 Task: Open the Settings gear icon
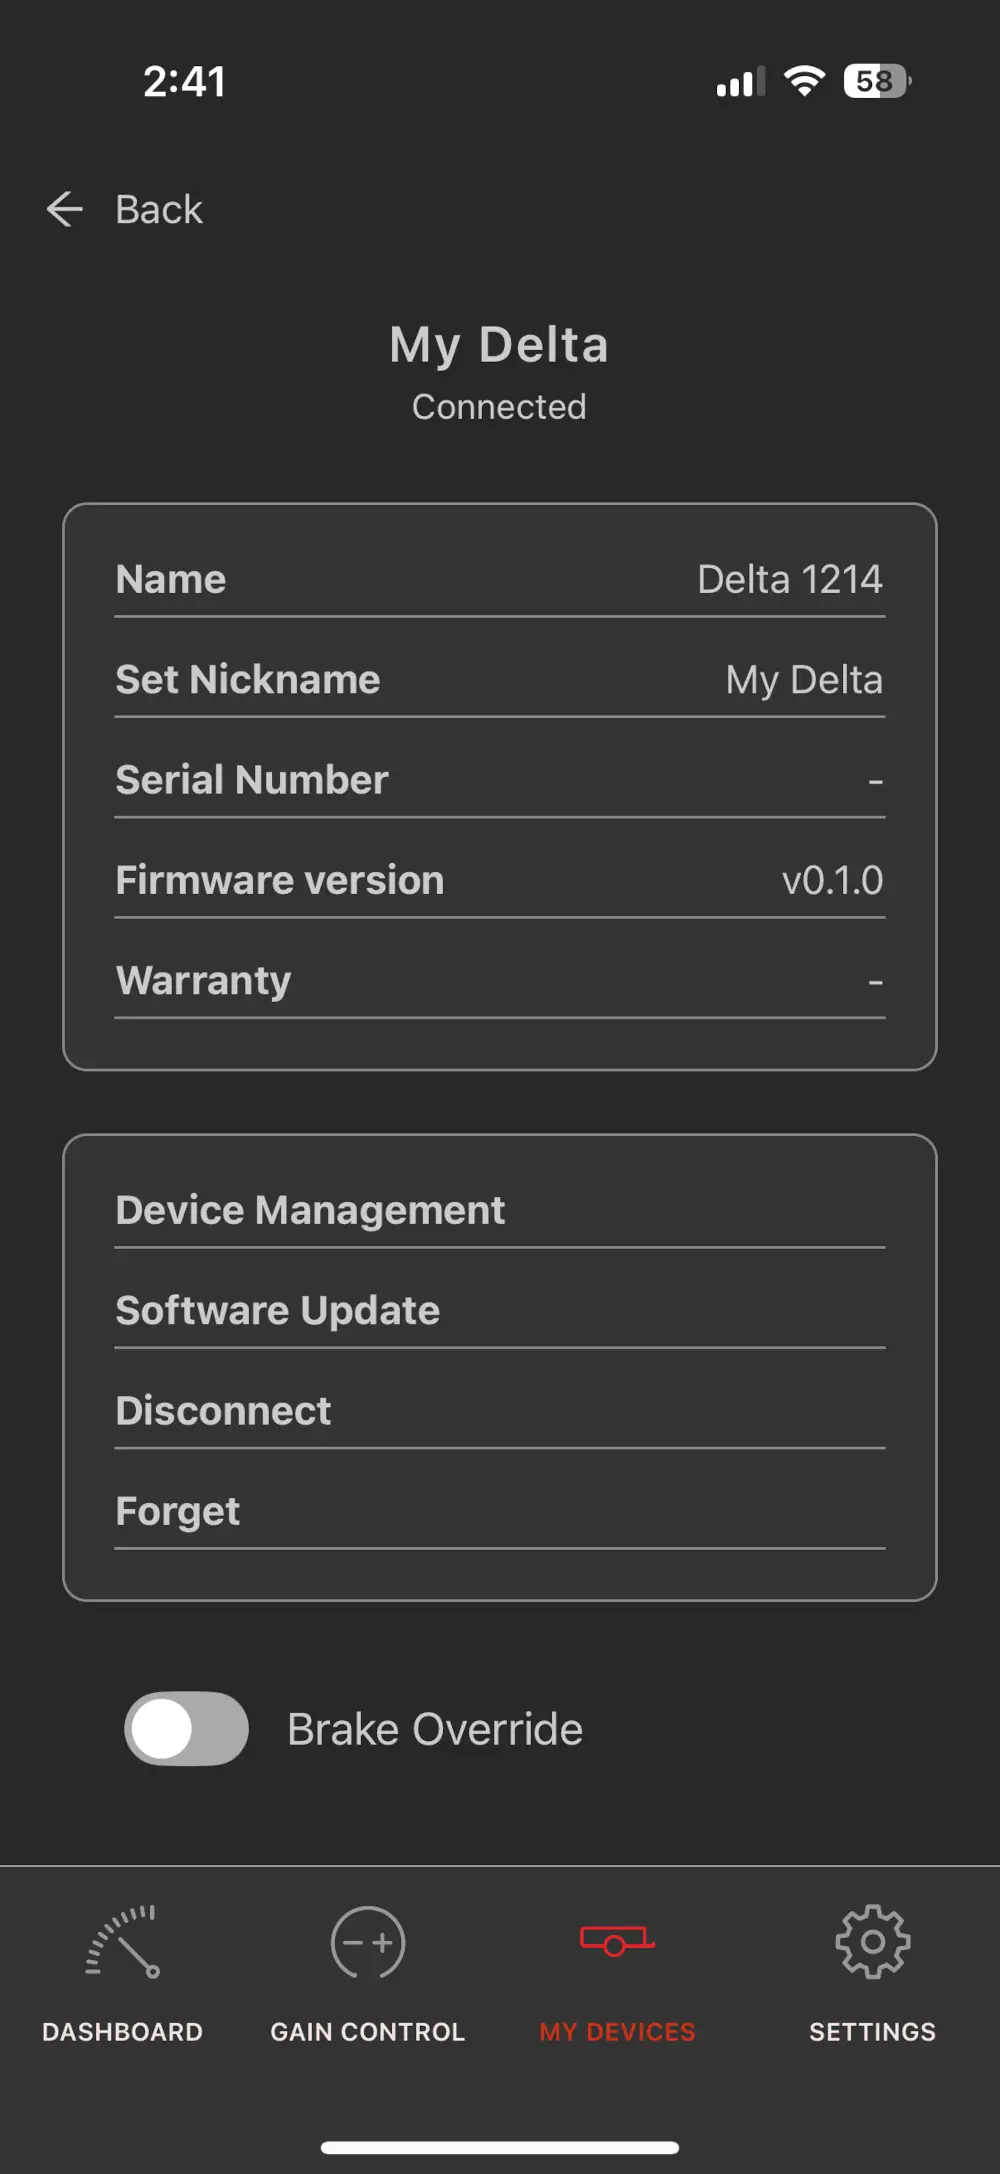click(873, 1941)
